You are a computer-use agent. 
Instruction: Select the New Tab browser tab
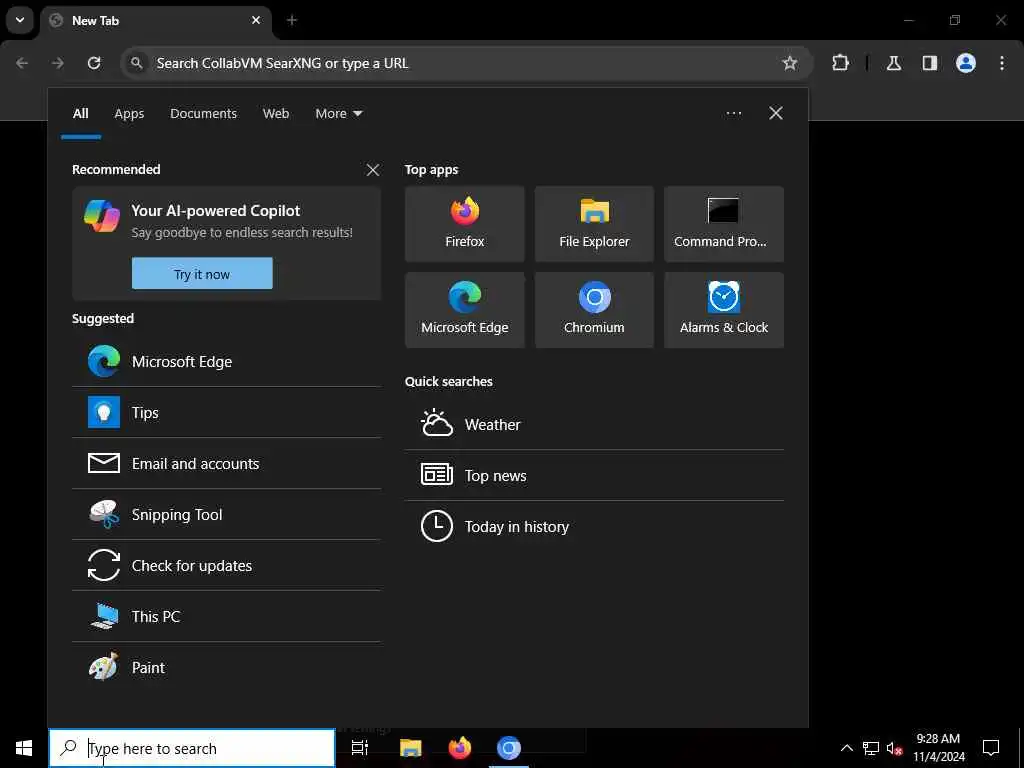155,20
